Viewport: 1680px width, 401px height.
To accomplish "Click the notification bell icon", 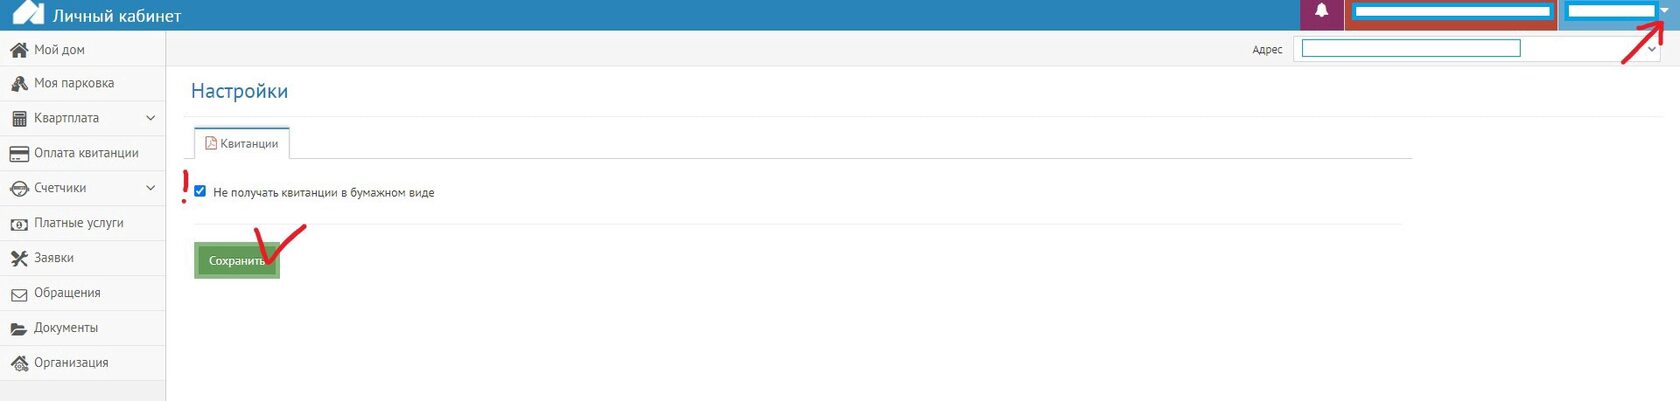I will tap(1321, 11).
